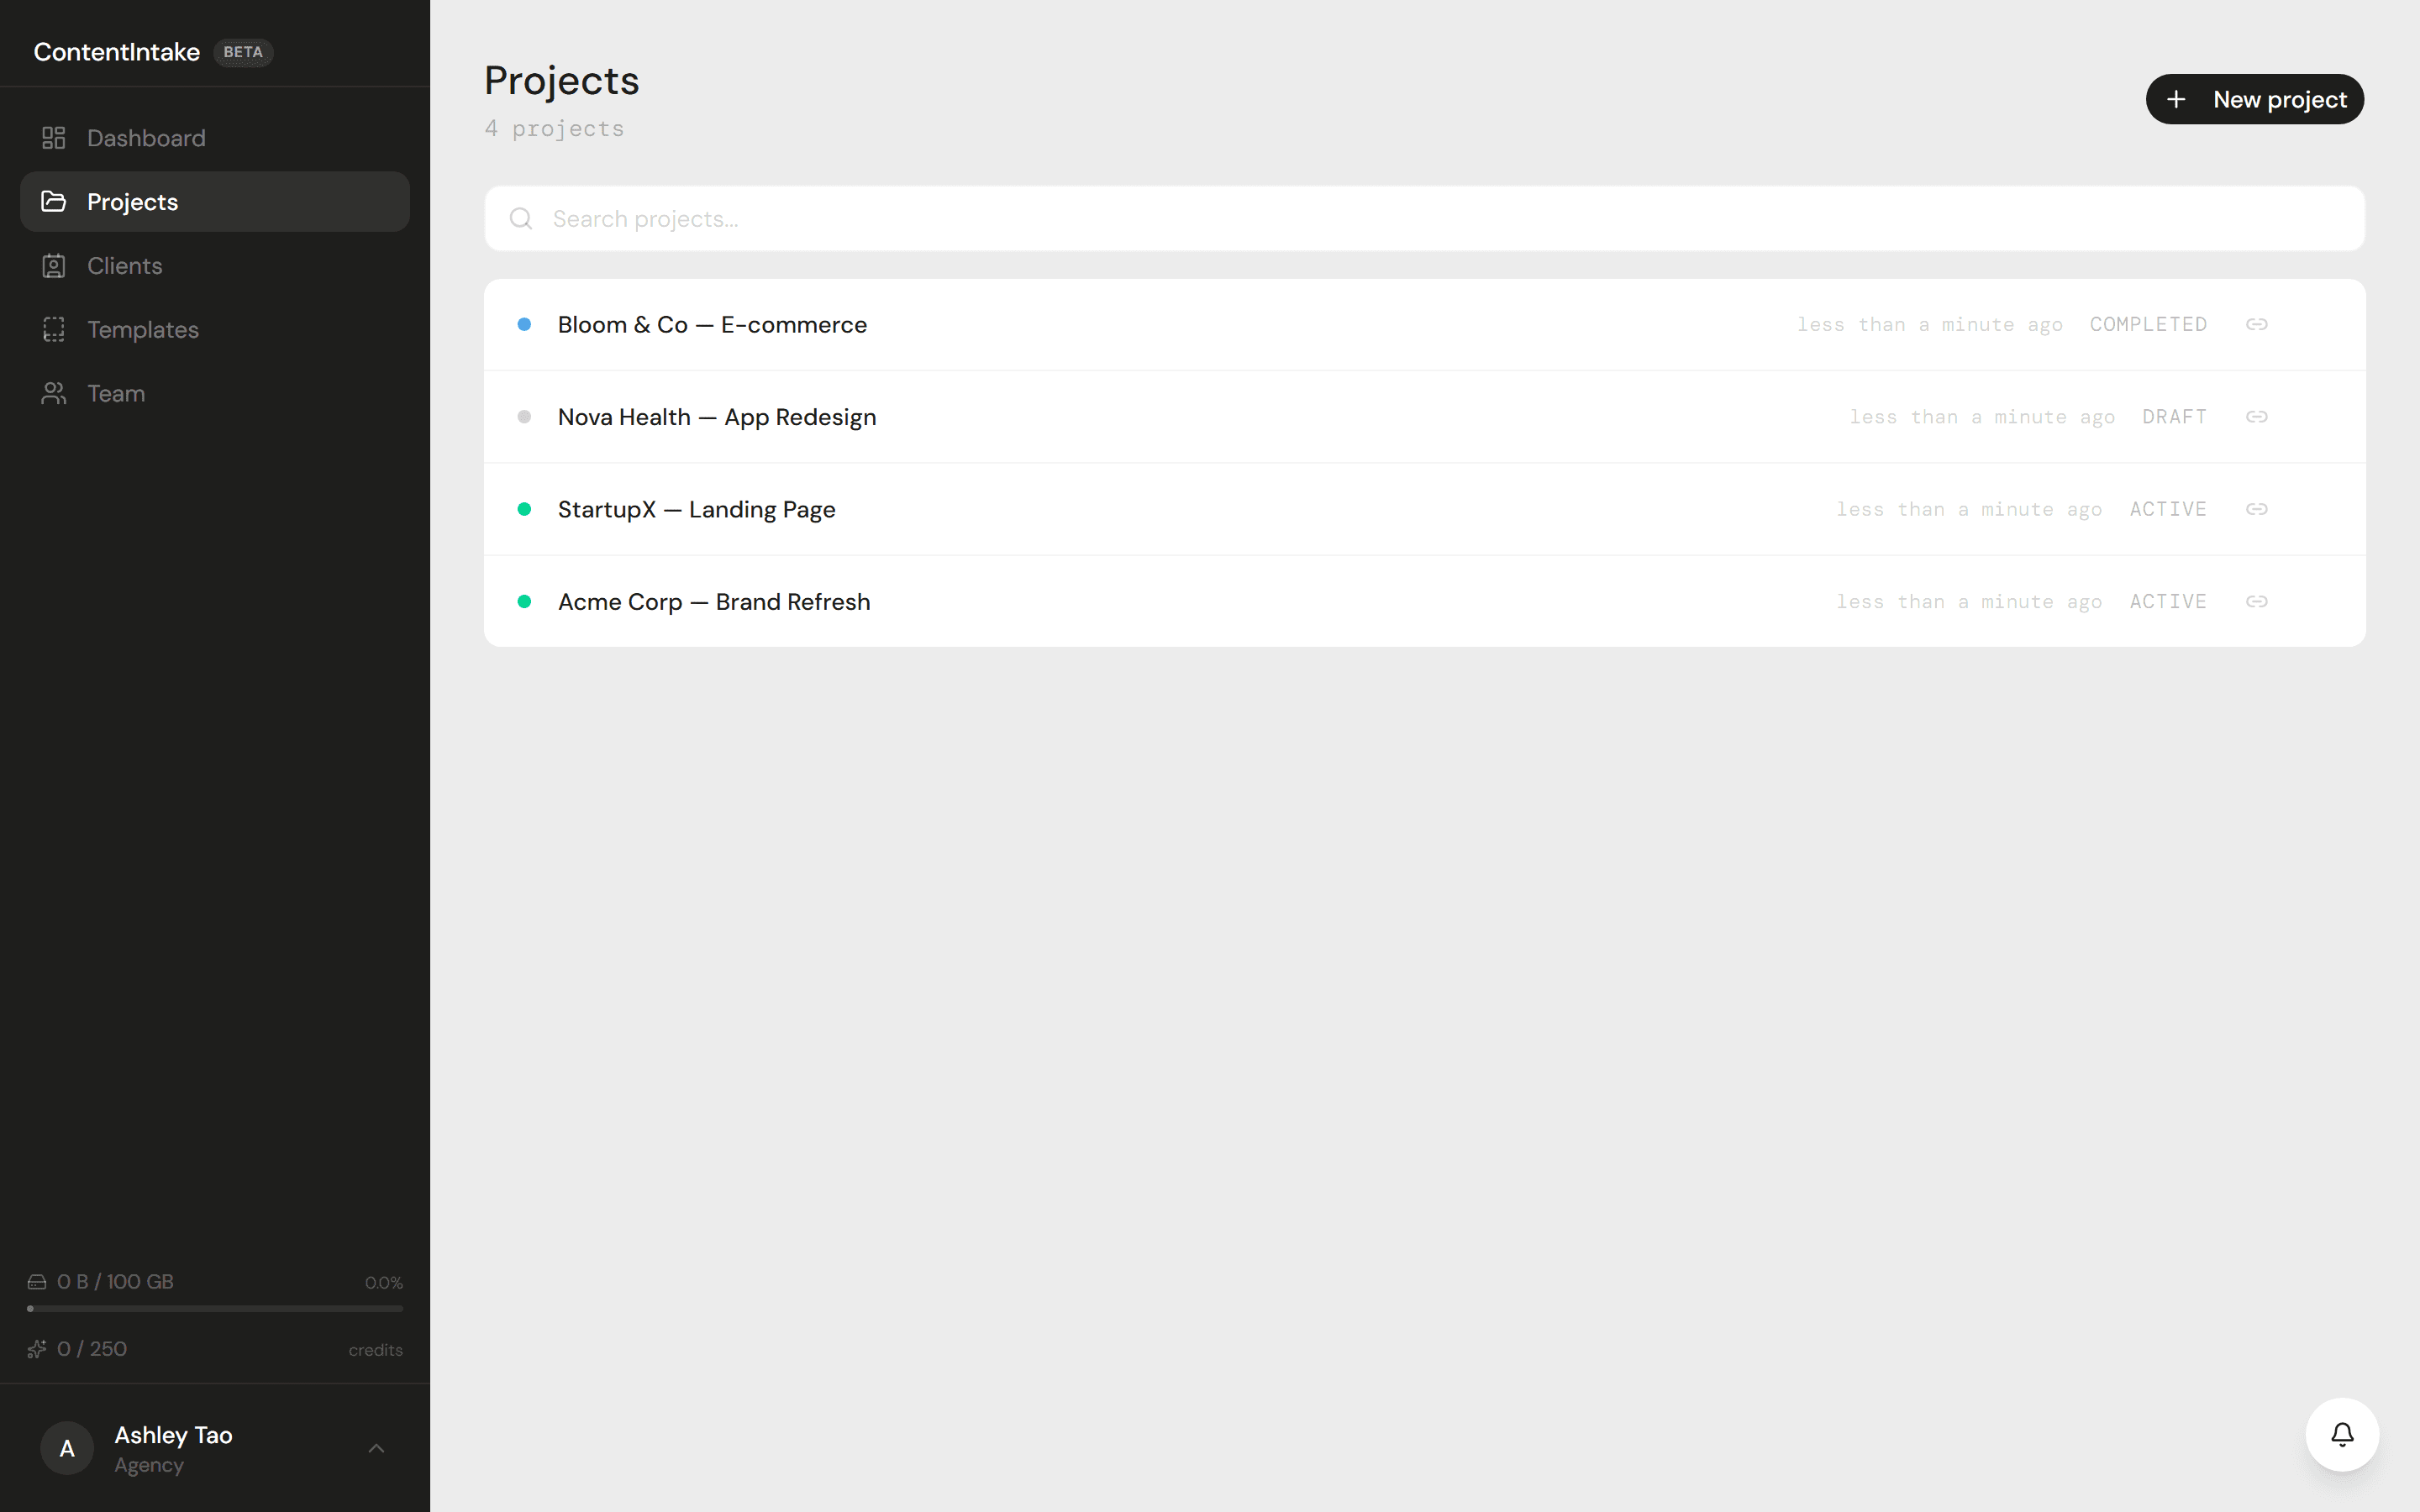
Task: Click the 0.0% storage percentage
Action: coord(384,1283)
